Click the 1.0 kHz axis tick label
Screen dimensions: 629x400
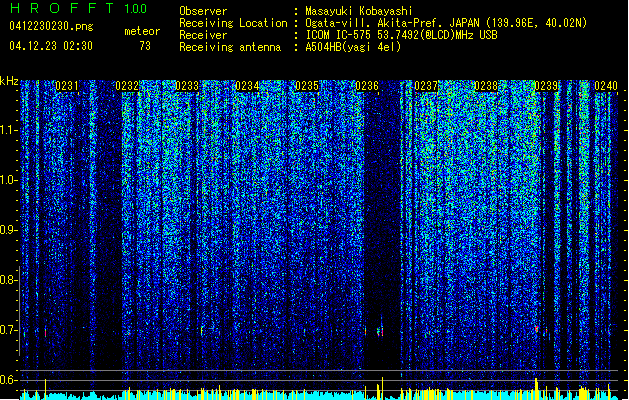point(8,181)
